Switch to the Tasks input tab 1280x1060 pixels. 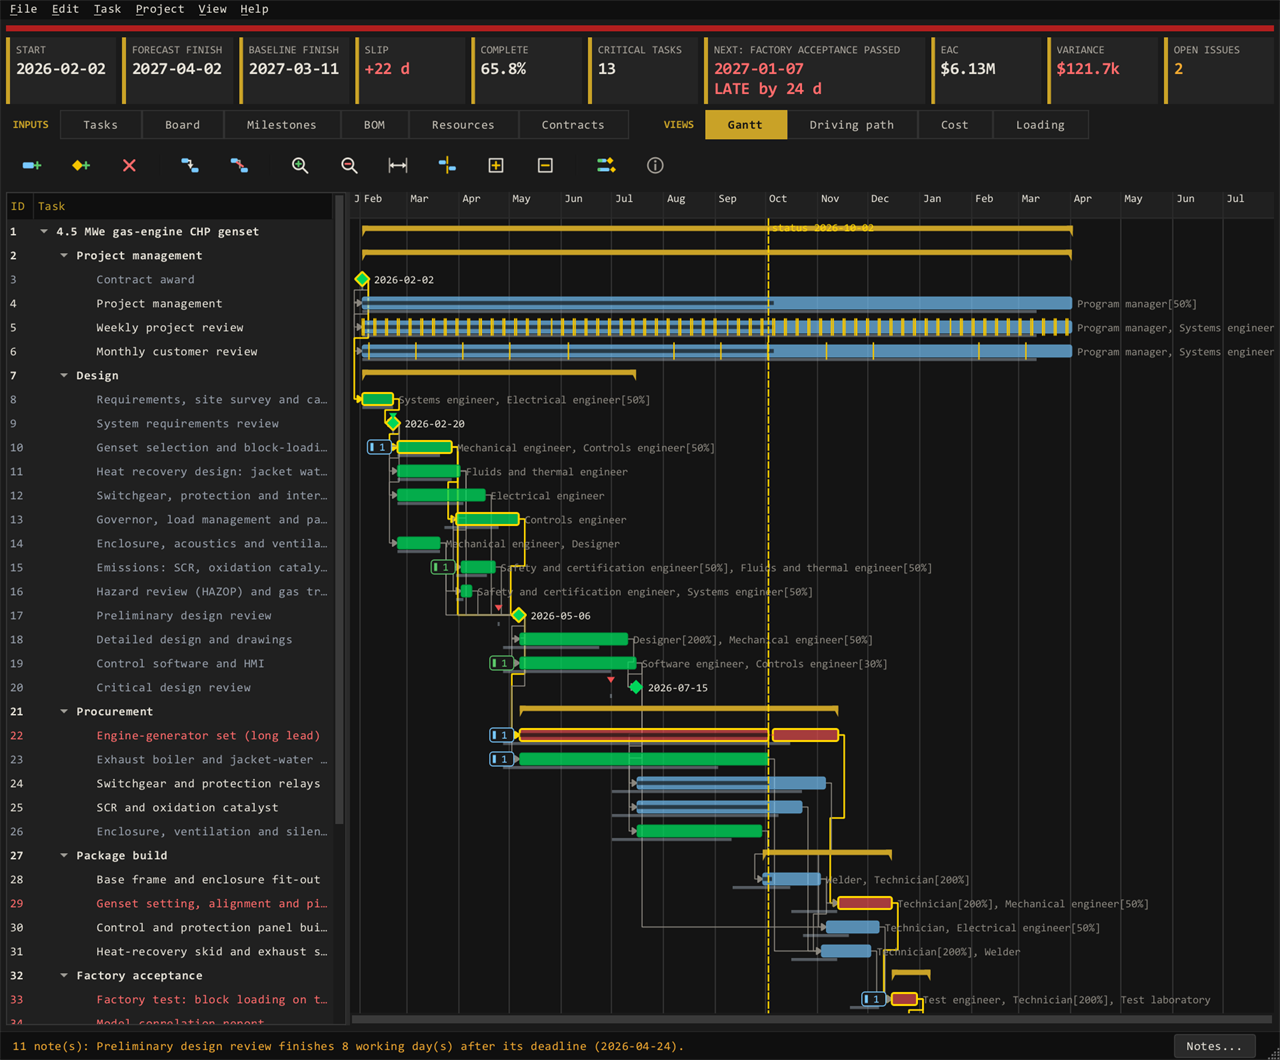tap(100, 125)
